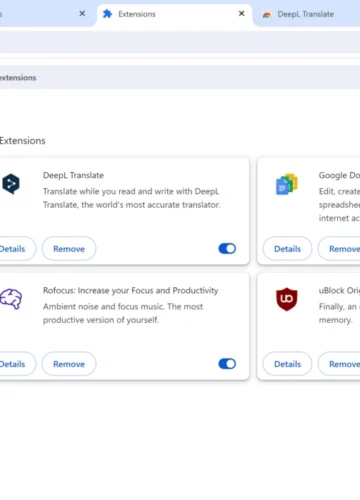Screen dimensions: 360x500
Task: Disable the DeepL Translate extension toggle
Action: [227, 249]
